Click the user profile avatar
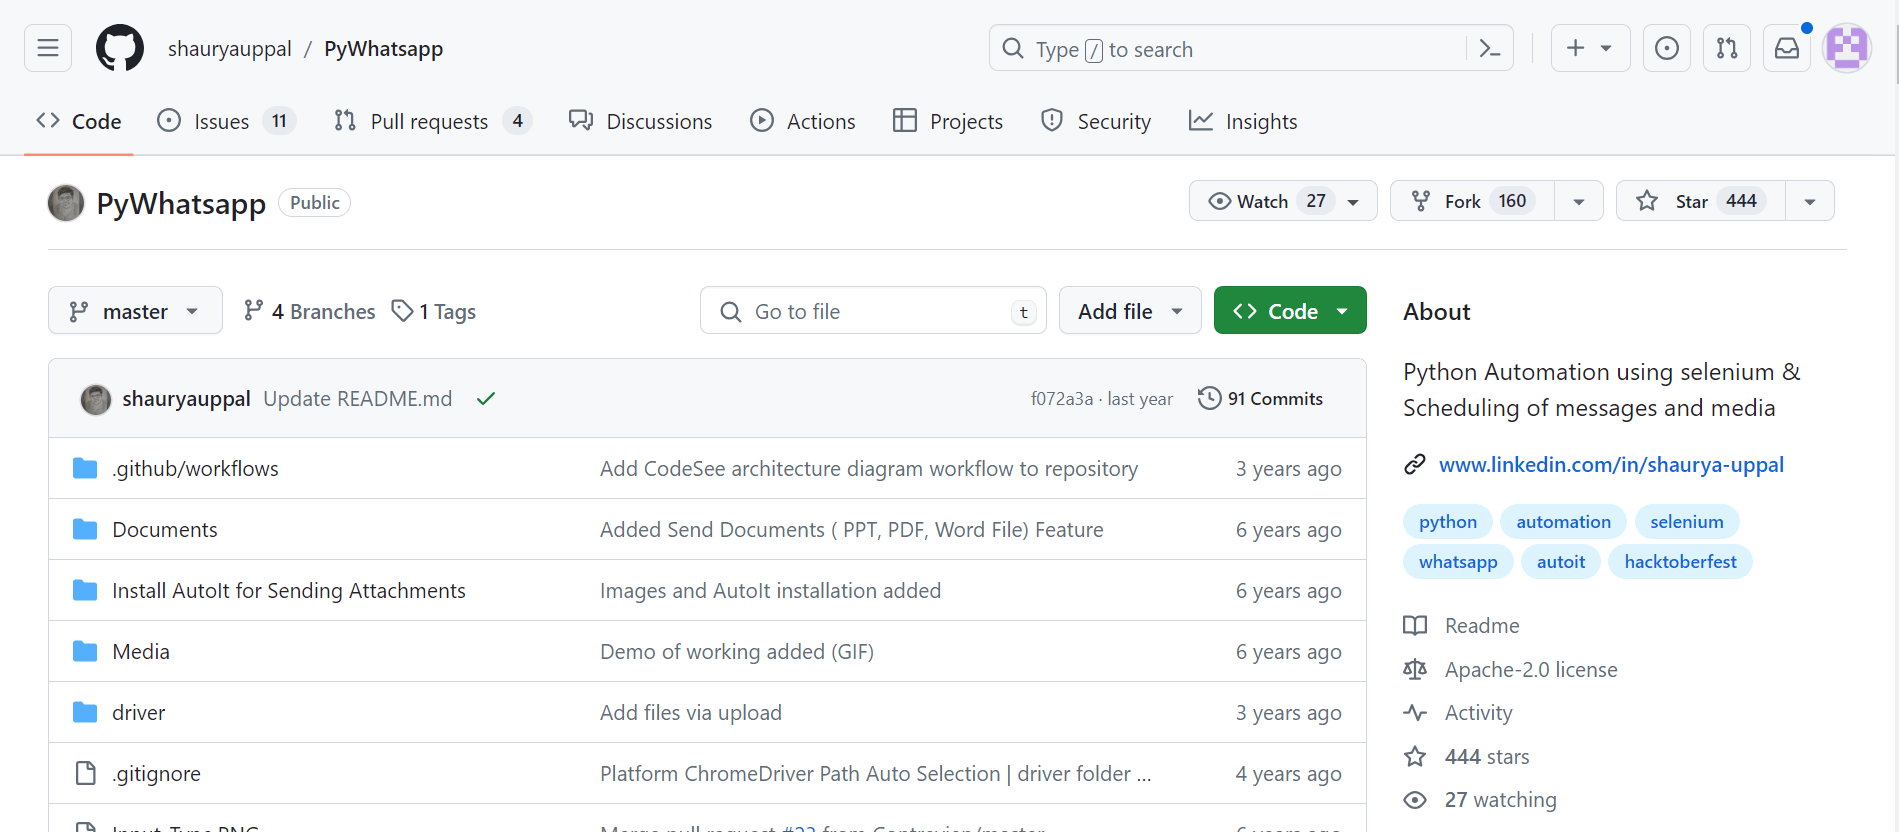The width and height of the screenshot is (1899, 832). [1846, 48]
